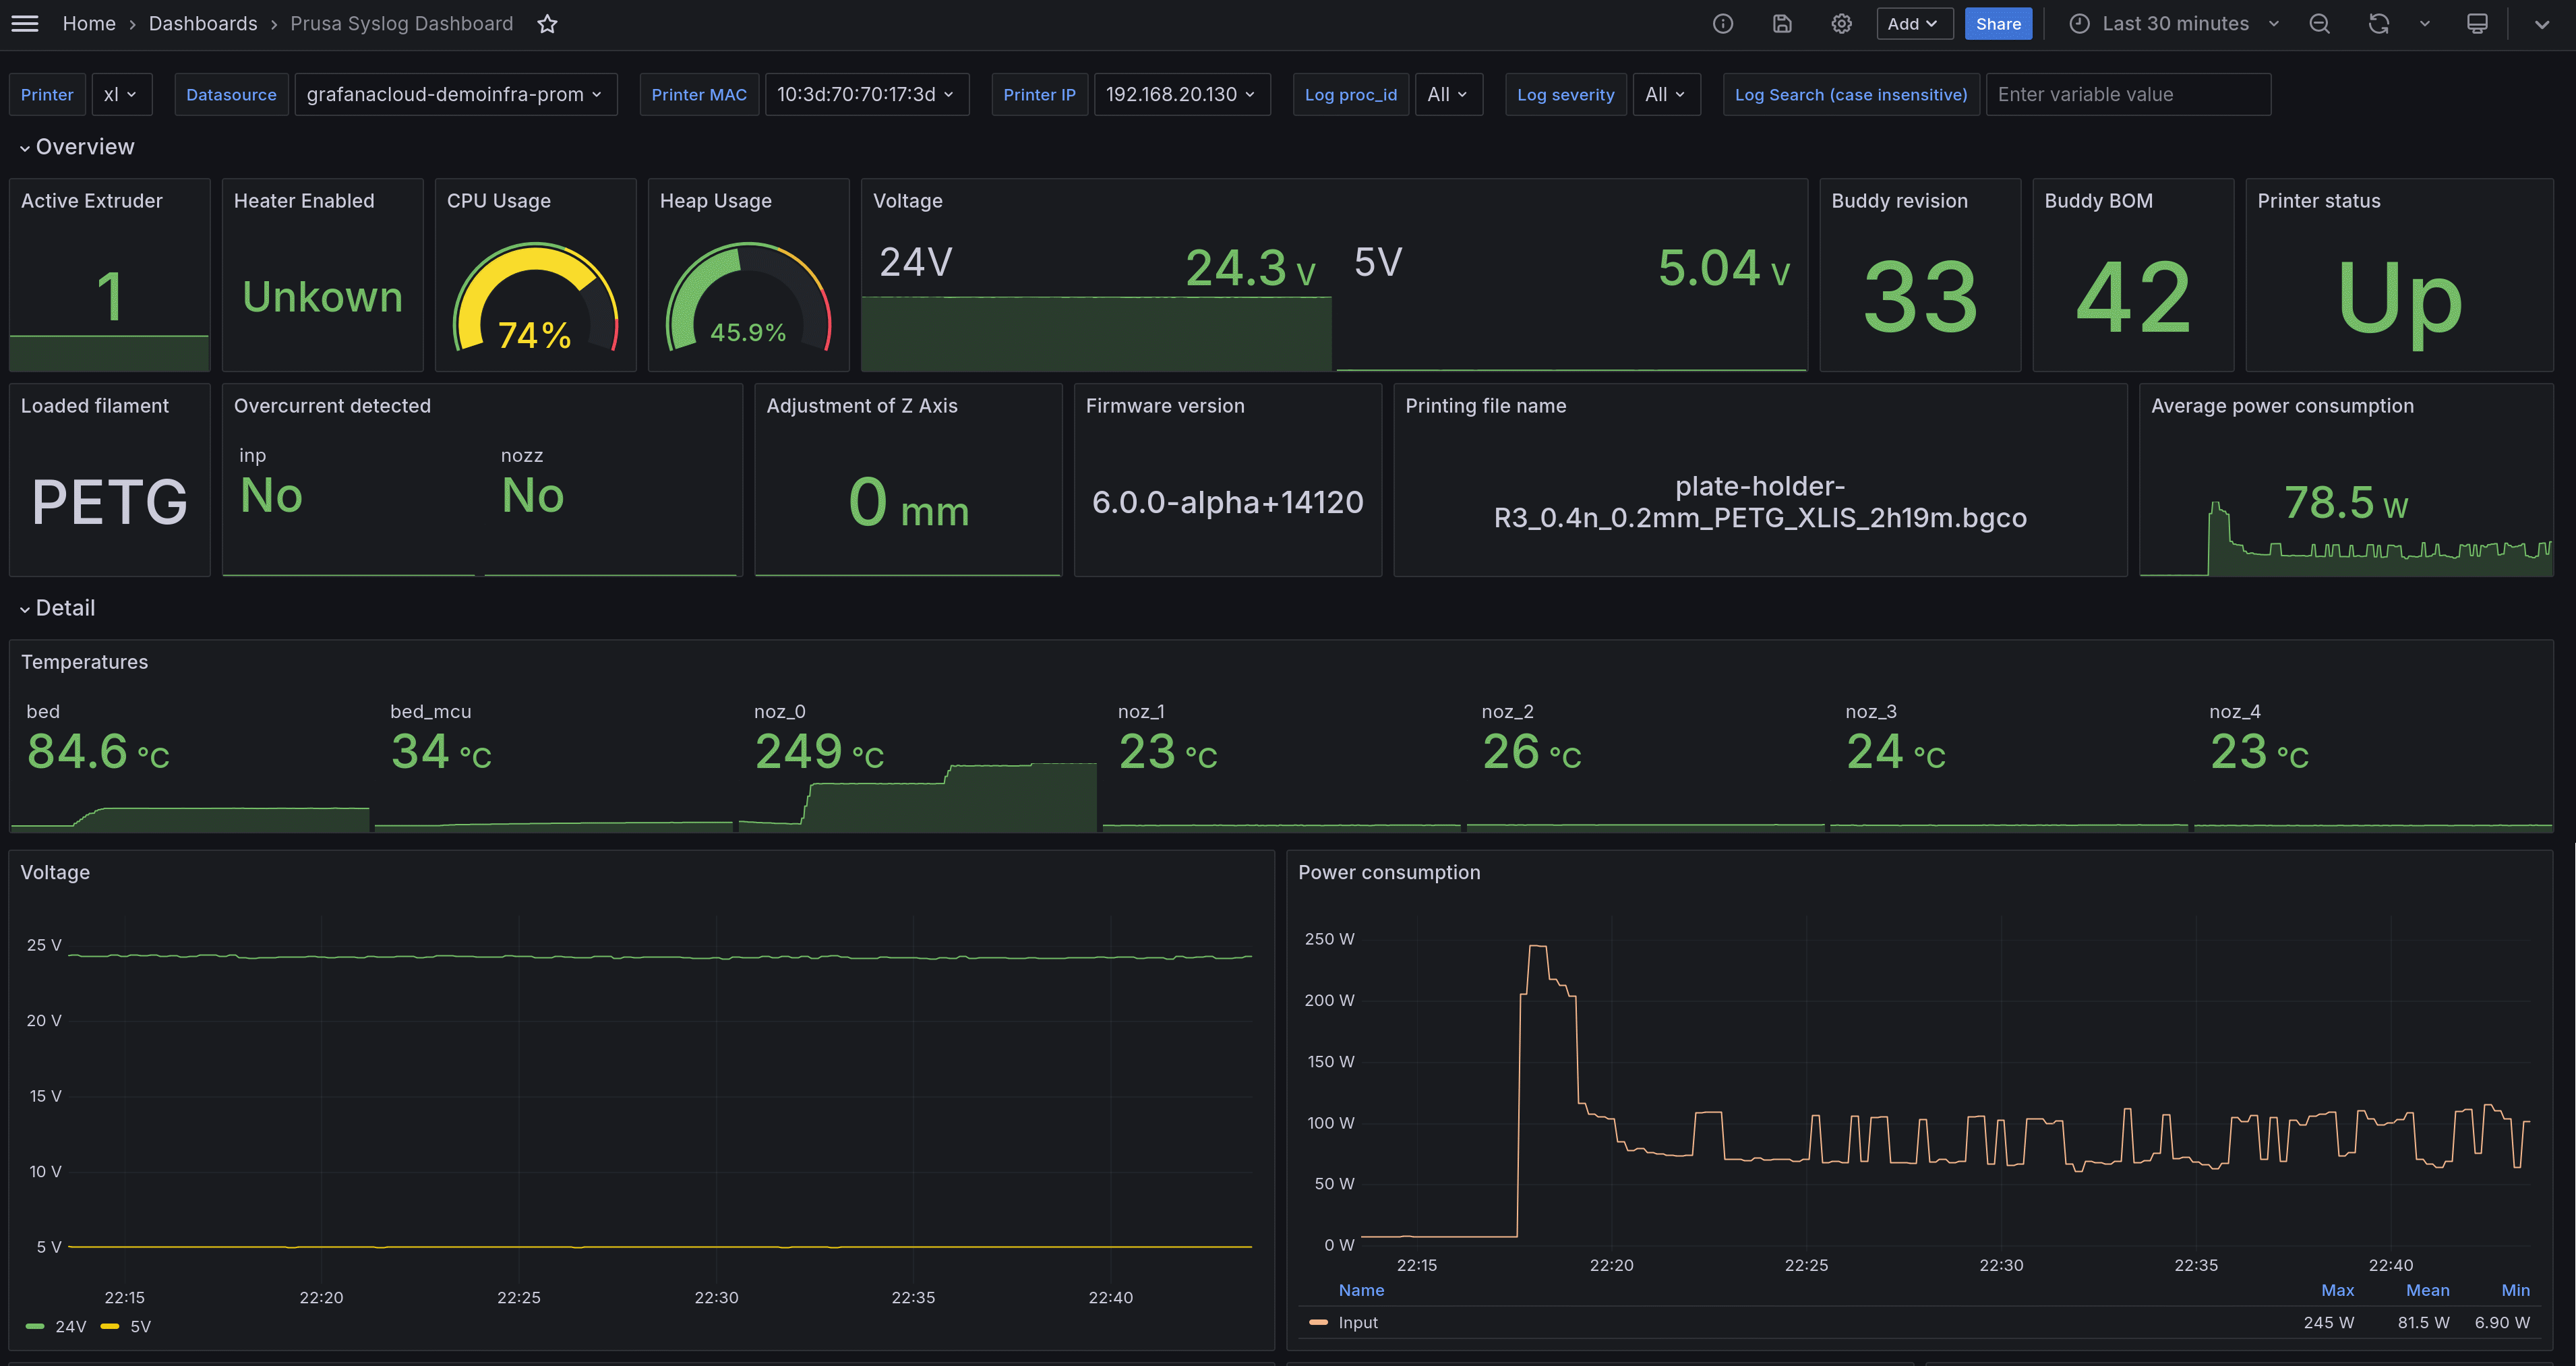Viewport: 2576px width, 1366px height.
Task: Open the Add menu
Action: (x=1913, y=23)
